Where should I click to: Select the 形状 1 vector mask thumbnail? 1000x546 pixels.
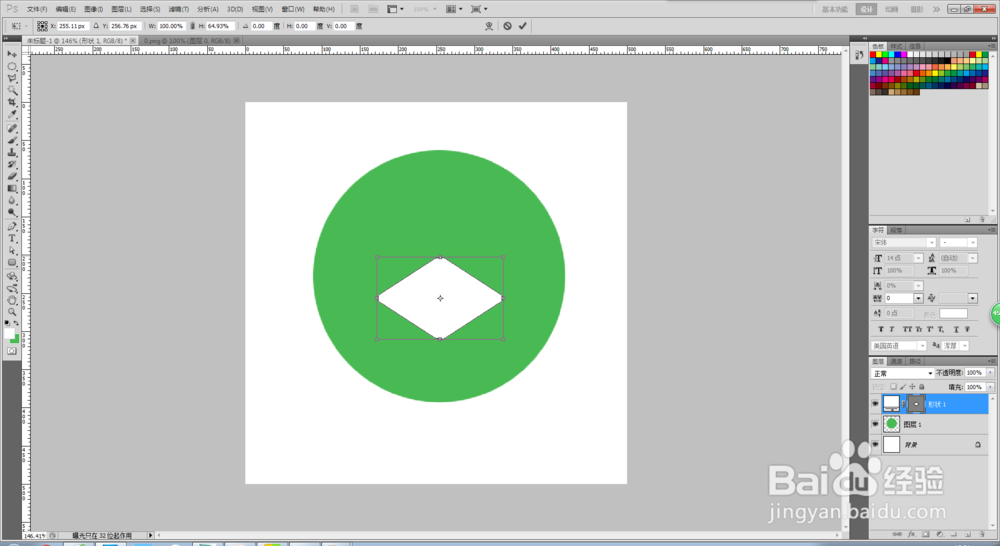[x=916, y=404]
